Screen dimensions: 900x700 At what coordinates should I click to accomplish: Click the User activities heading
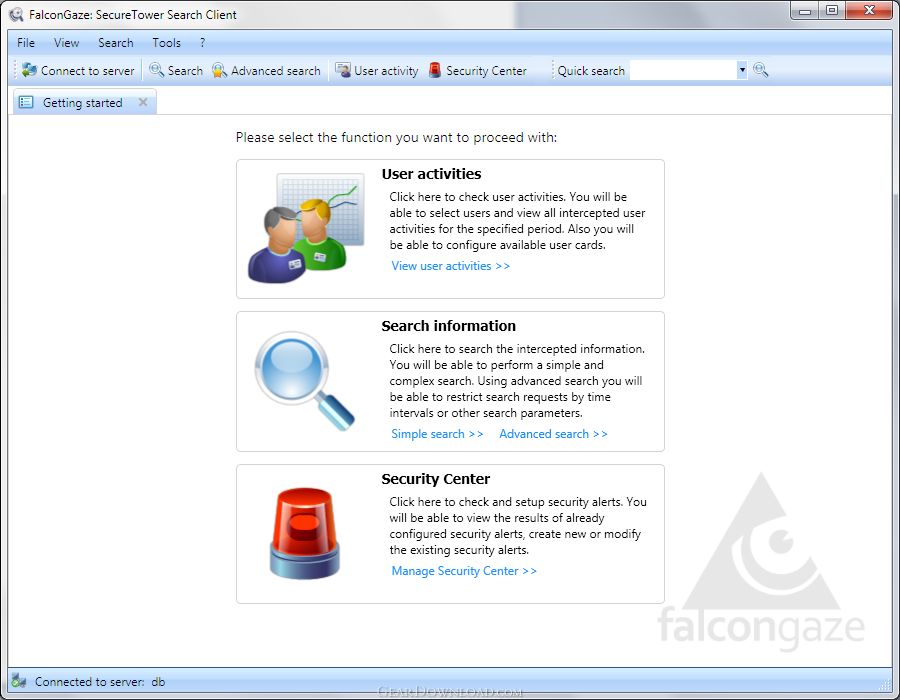[431, 174]
